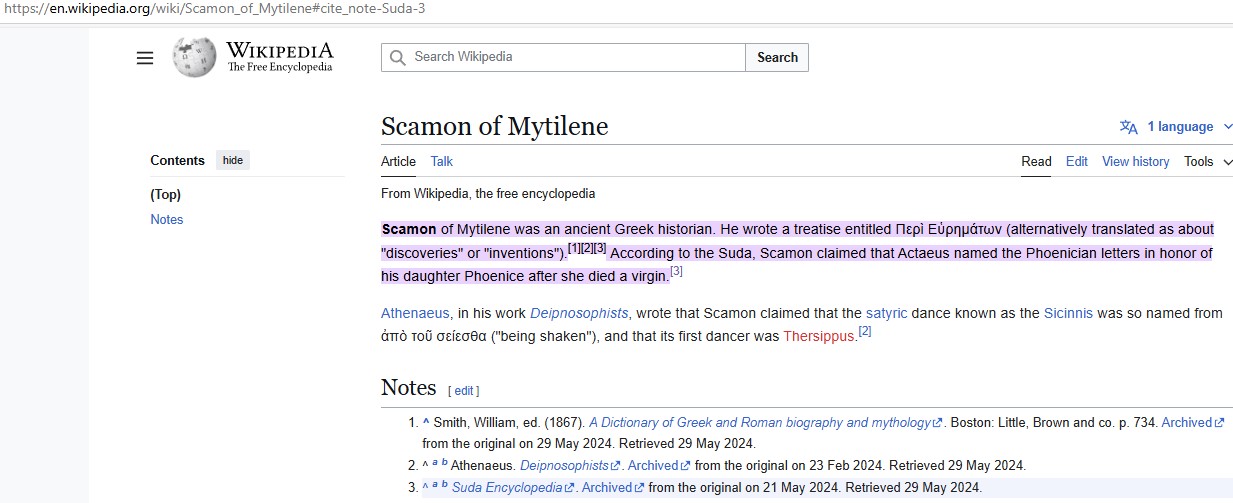Click back-link 'a' of note 3
Screen dimensions: 1233x503
[x=435, y=485]
